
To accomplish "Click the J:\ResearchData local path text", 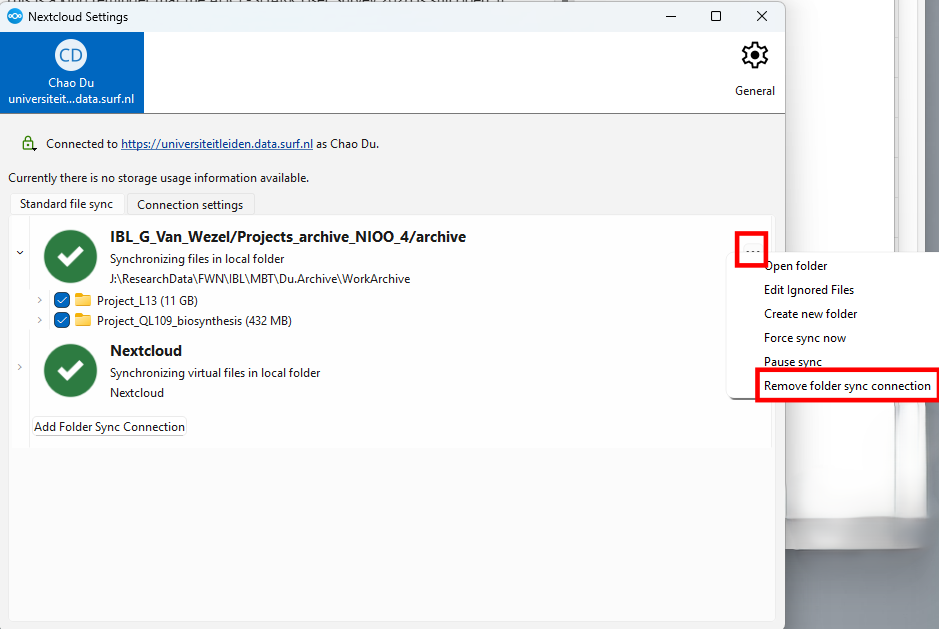I will (x=260, y=279).
